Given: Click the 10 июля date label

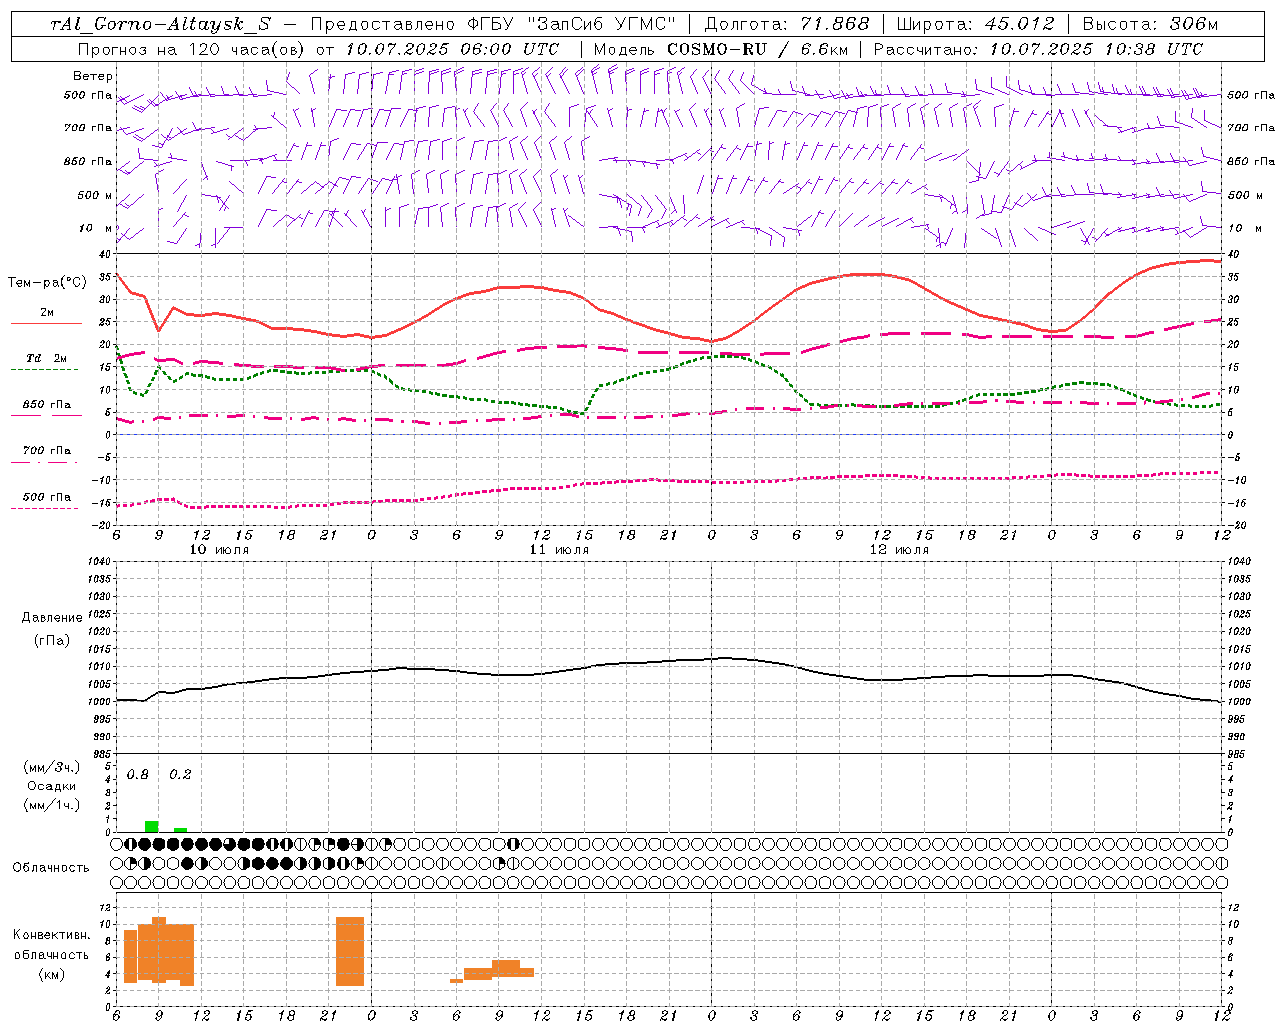Looking at the screenshot, I should coord(220,550).
